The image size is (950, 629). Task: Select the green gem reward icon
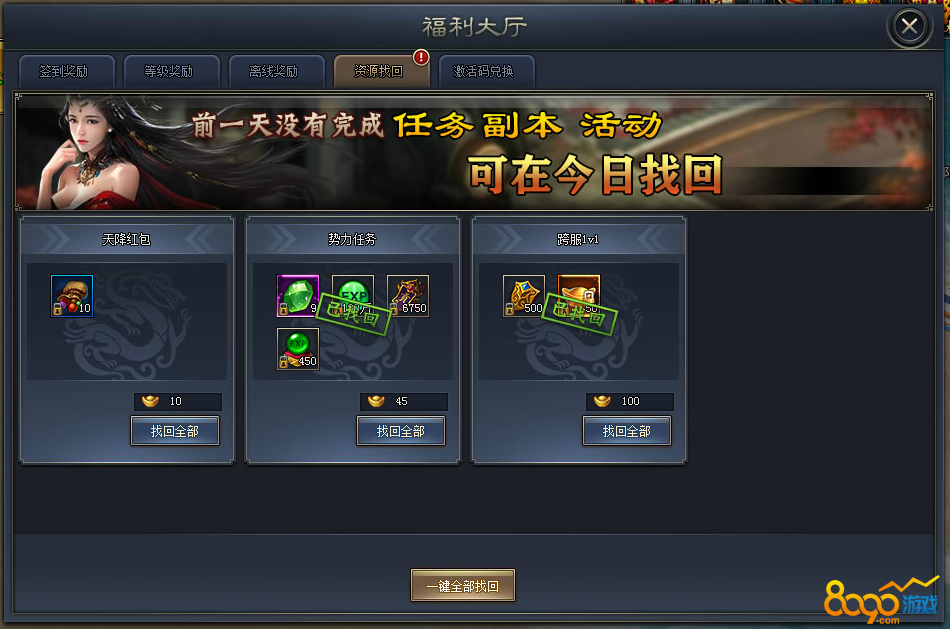click(x=297, y=296)
